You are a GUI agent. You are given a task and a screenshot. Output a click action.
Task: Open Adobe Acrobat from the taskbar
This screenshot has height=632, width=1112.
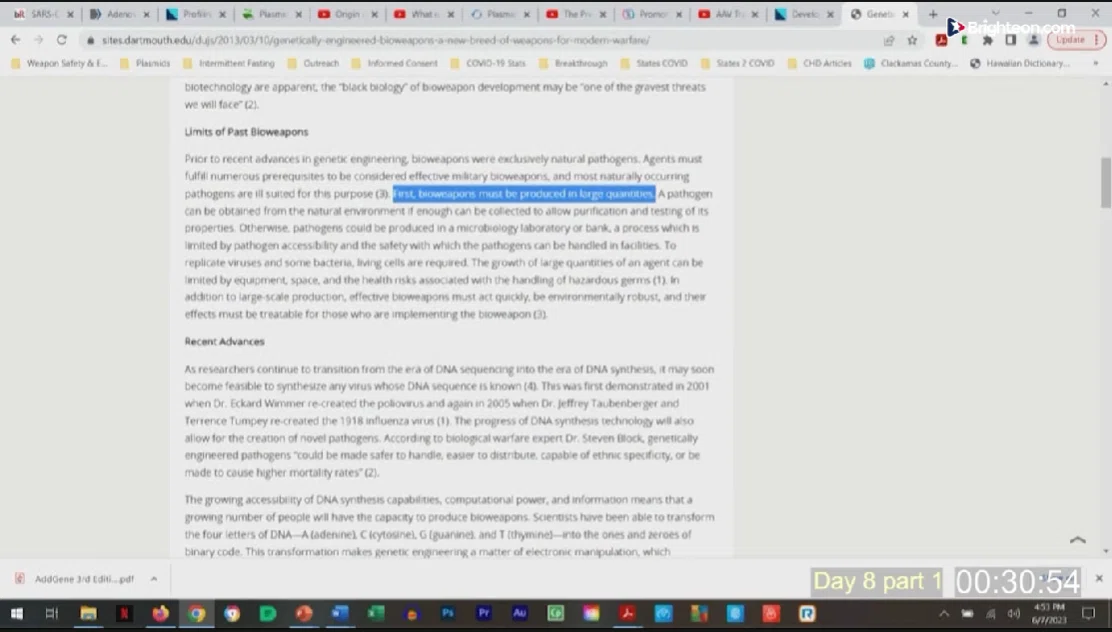[627, 614]
